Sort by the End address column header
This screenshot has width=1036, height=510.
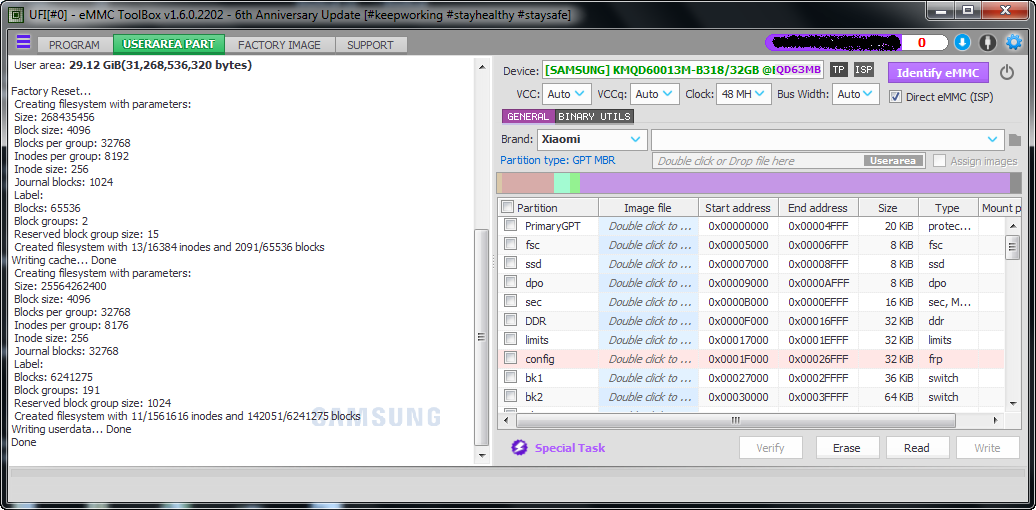click(818, 207)
